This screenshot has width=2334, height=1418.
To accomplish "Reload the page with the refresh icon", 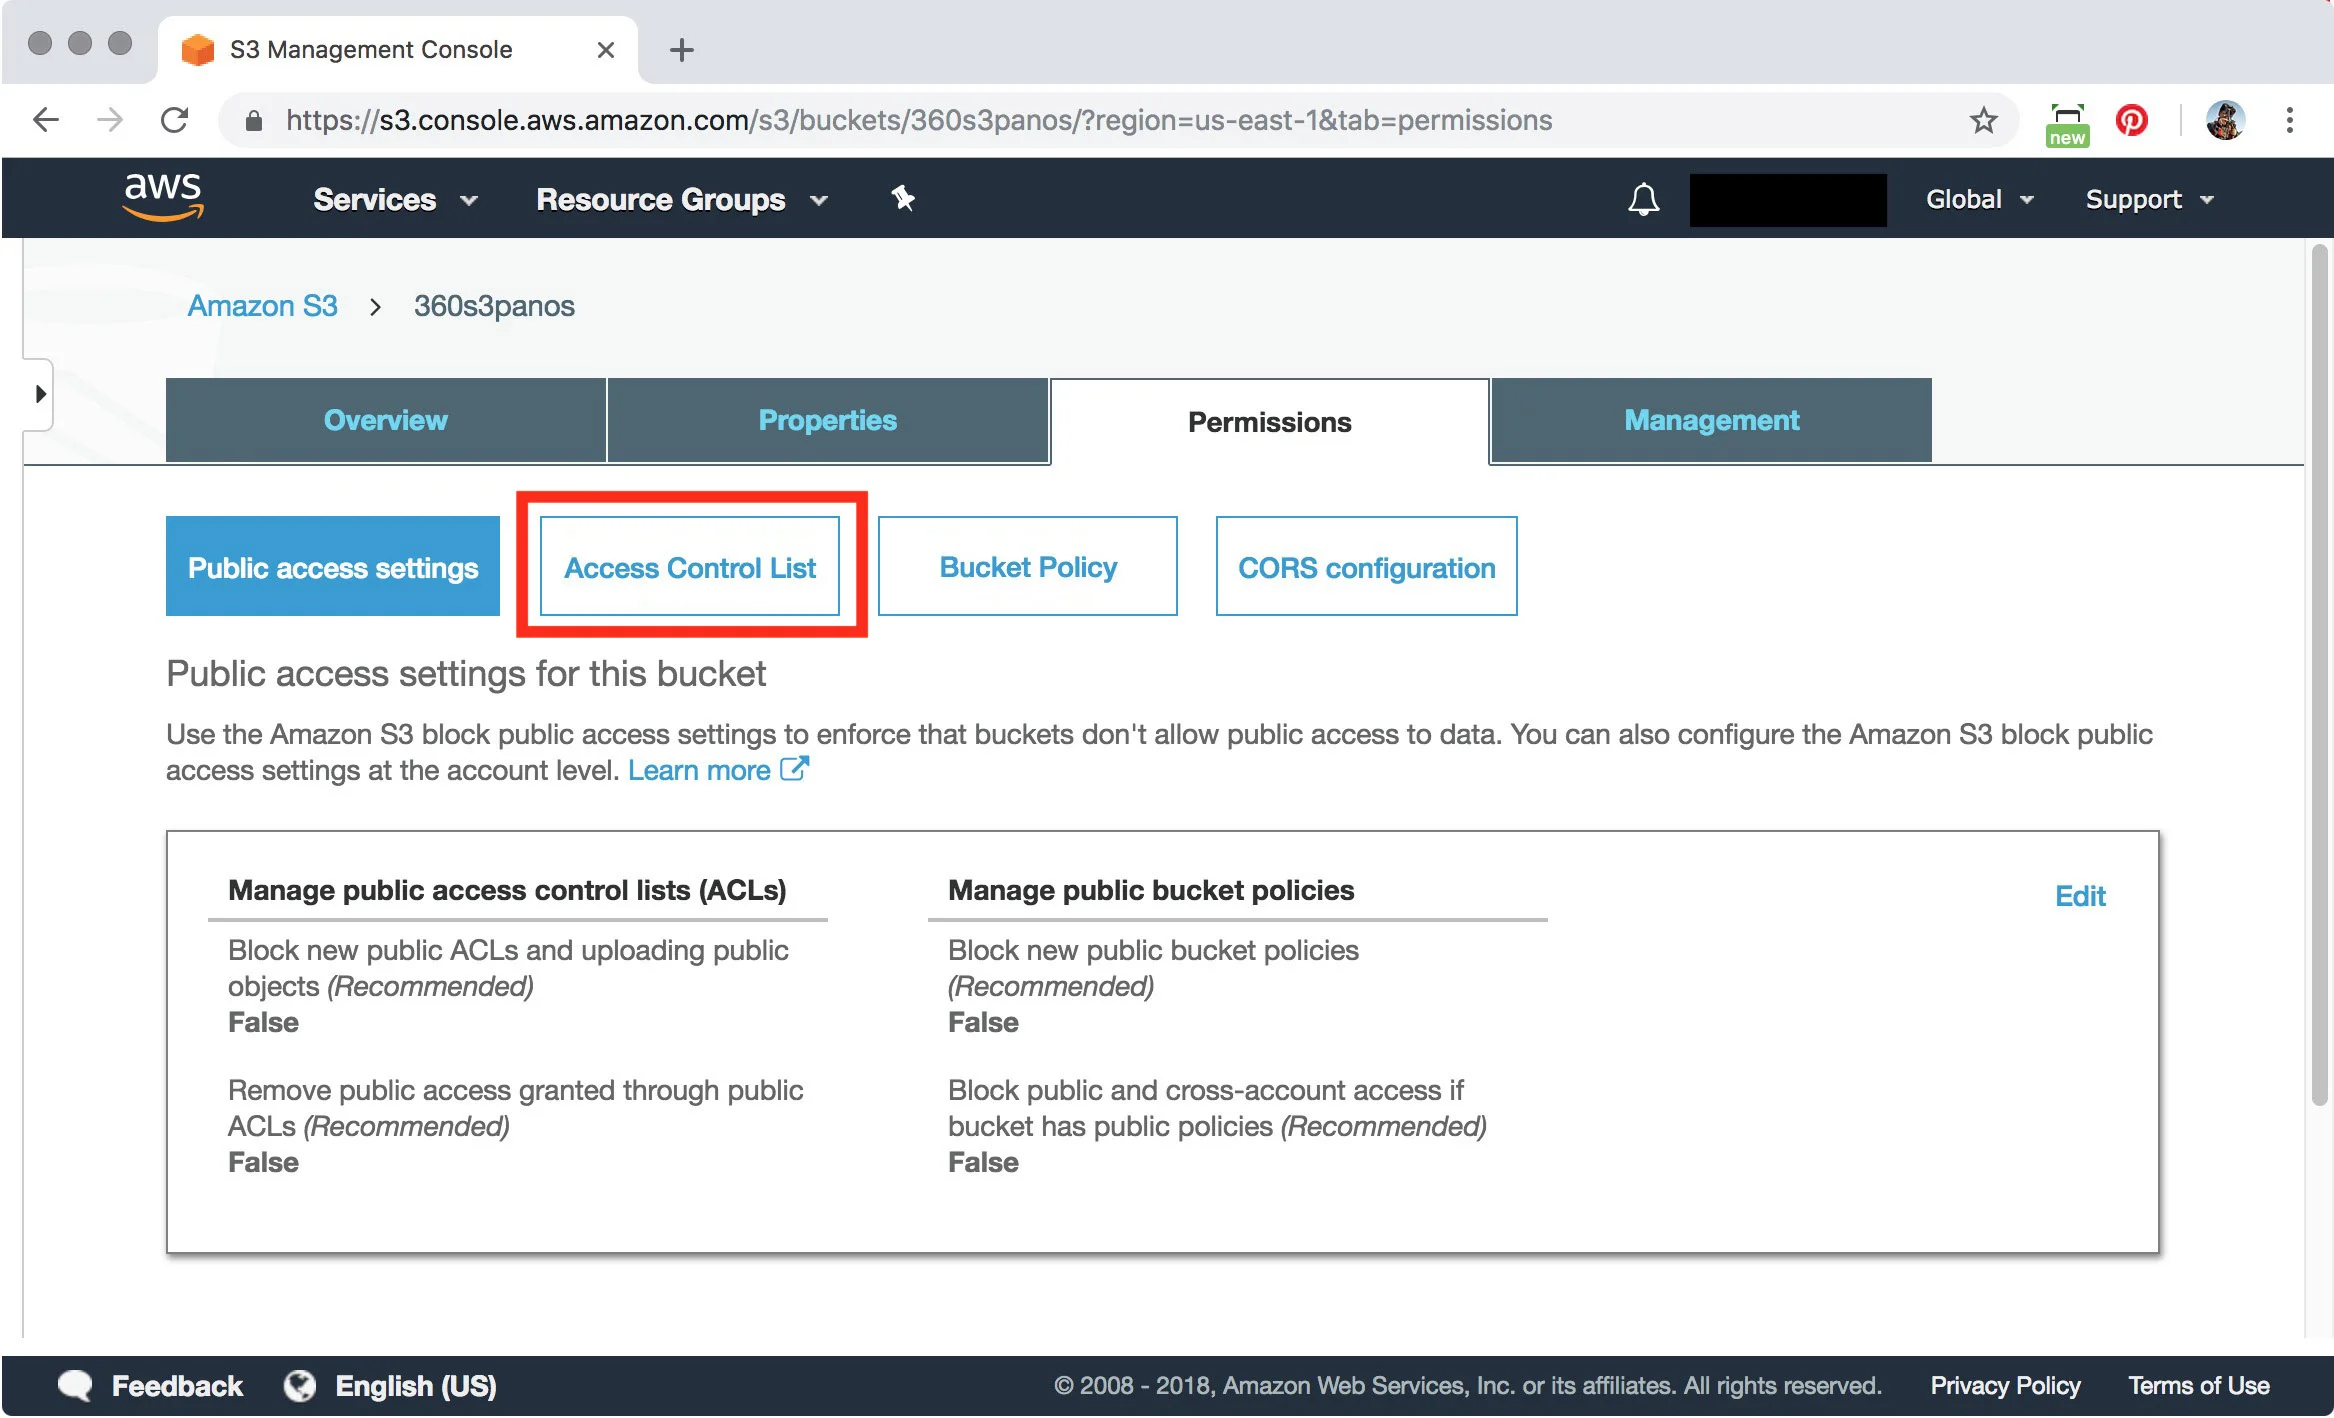I will click(x=175, y=120).
